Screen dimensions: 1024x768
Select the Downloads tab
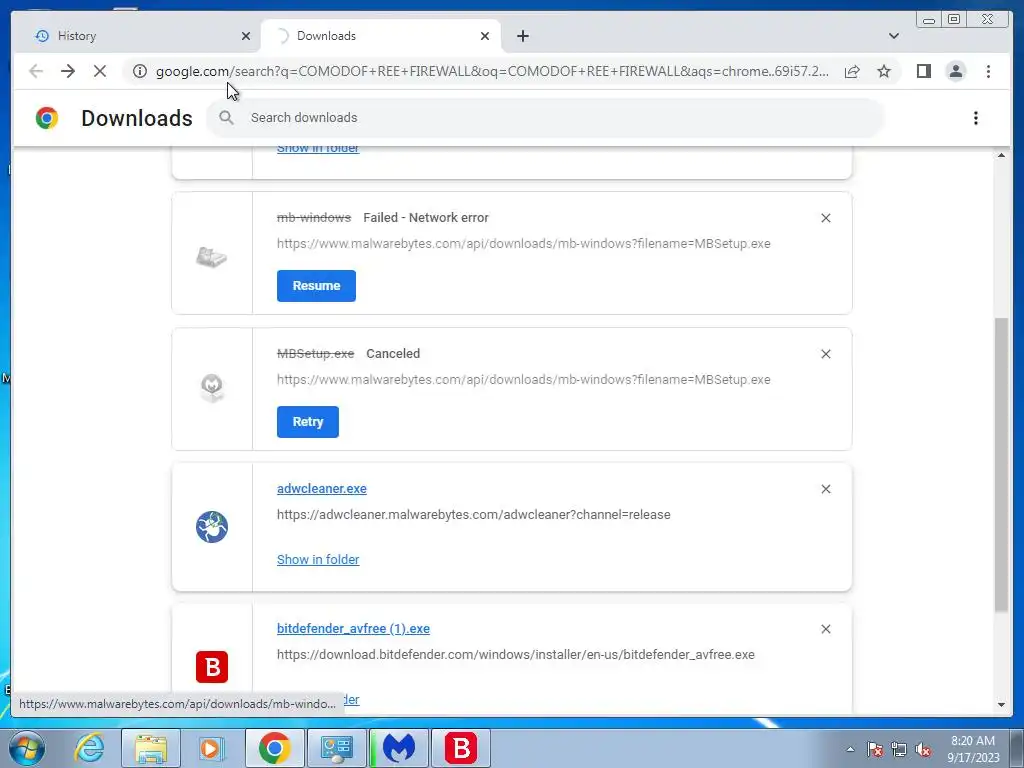[x=380, y=36]
